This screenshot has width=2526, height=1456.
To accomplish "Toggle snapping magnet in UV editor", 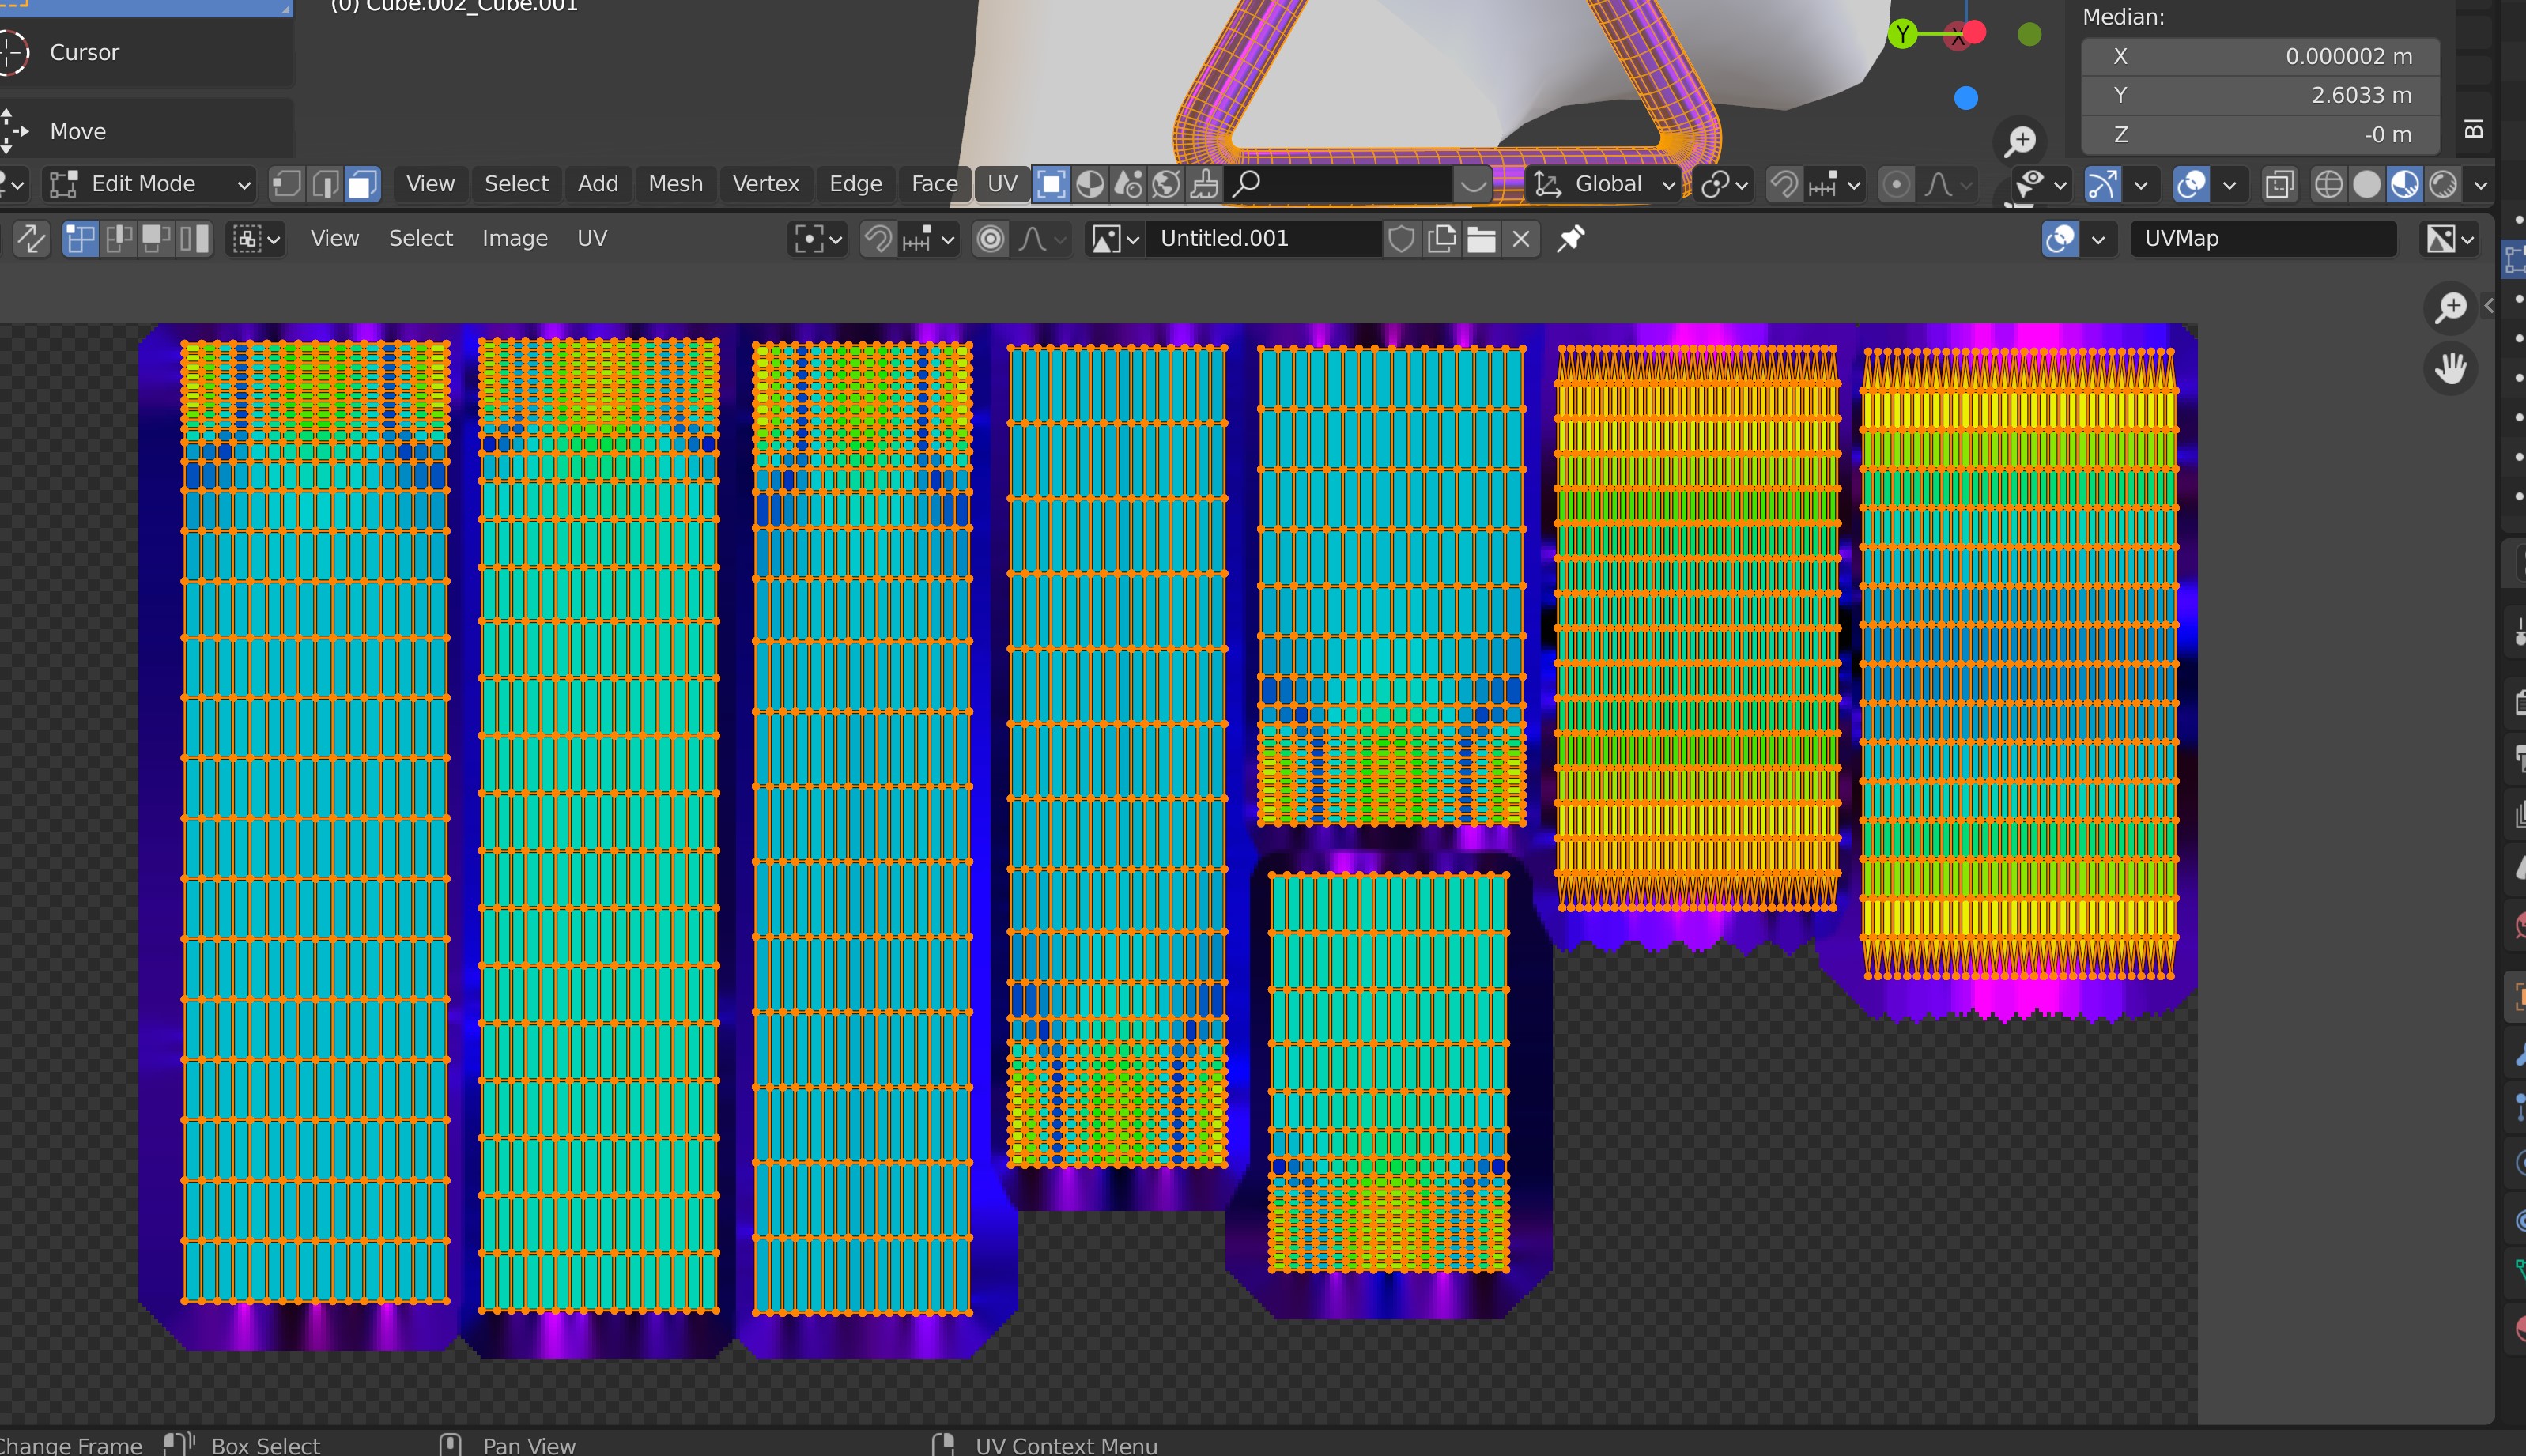I will 878,238.
